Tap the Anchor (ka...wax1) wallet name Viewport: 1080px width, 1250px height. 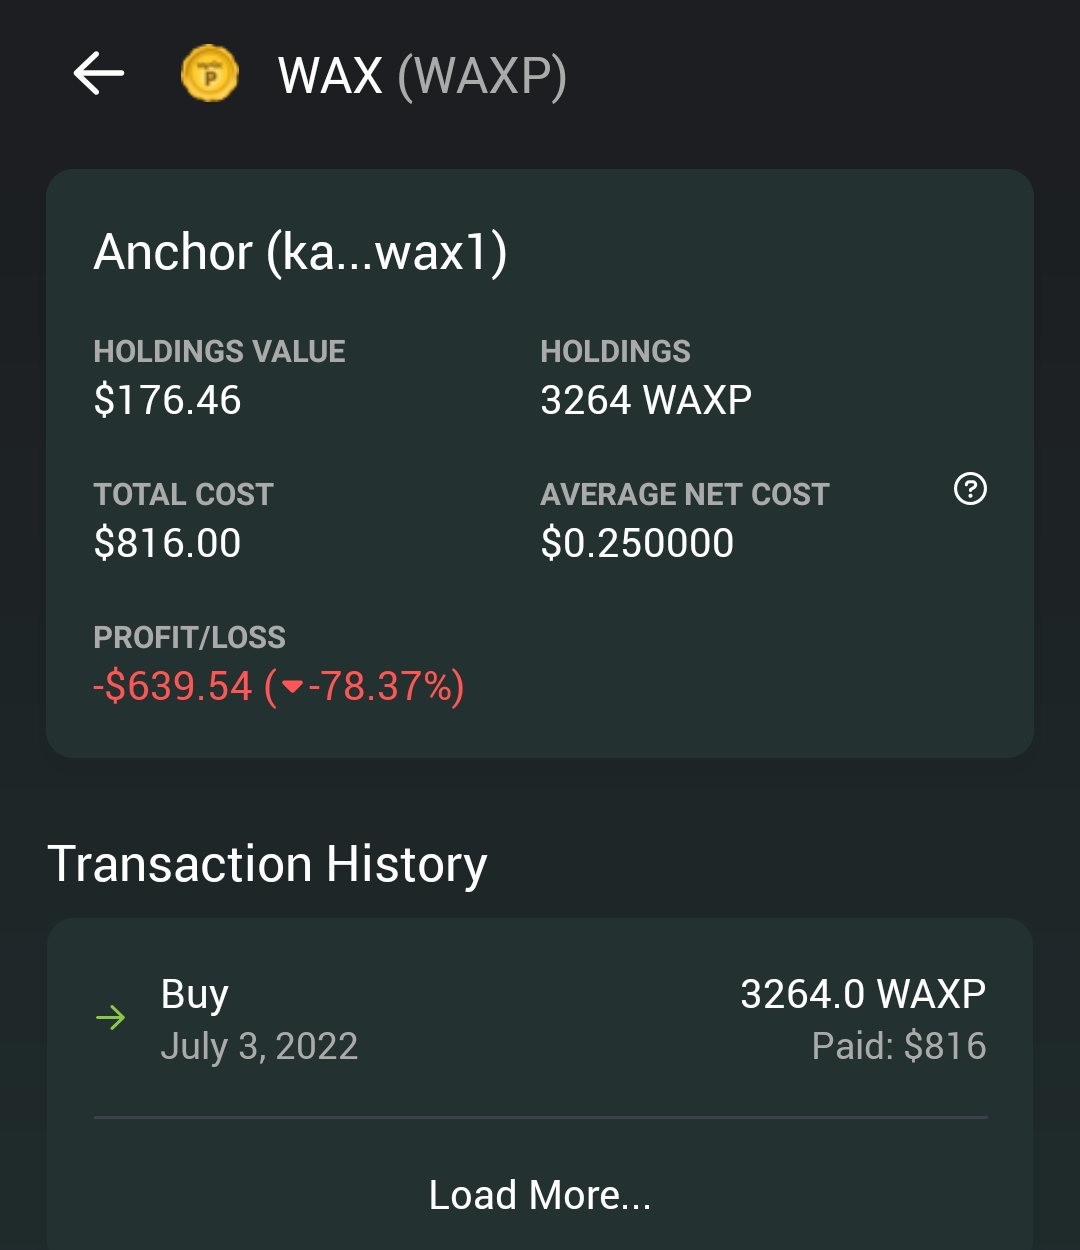point(301,252)
